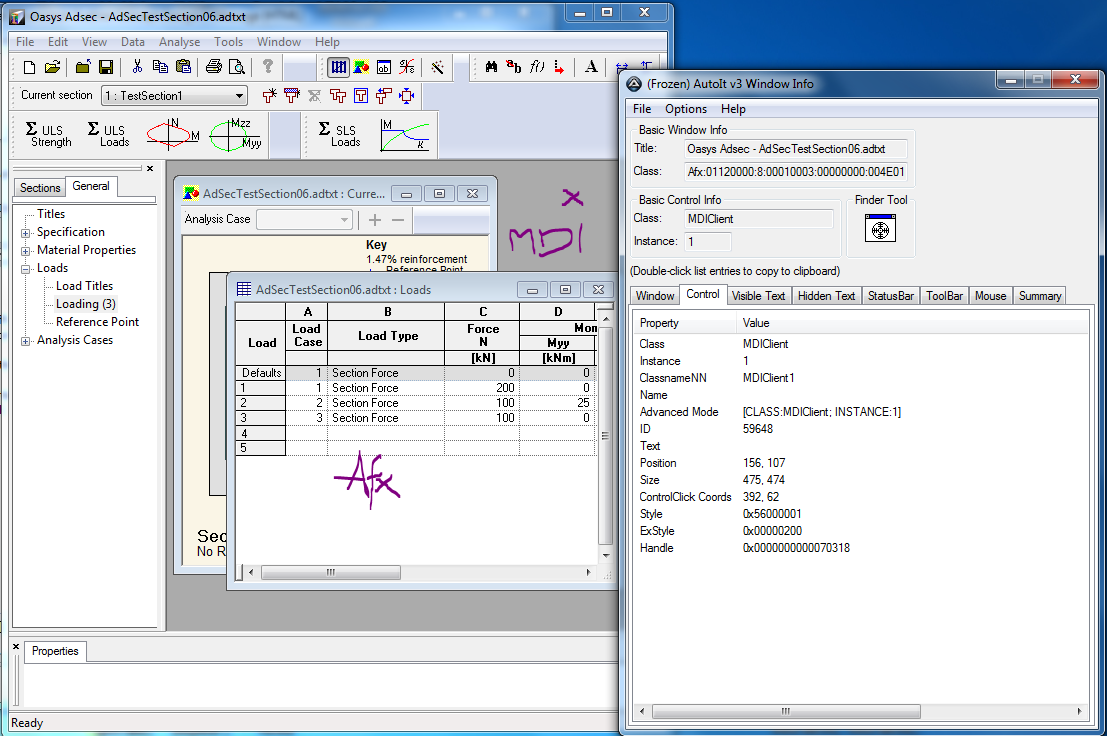Switch to the Summary tab in AutoIt

(1039, 296)
